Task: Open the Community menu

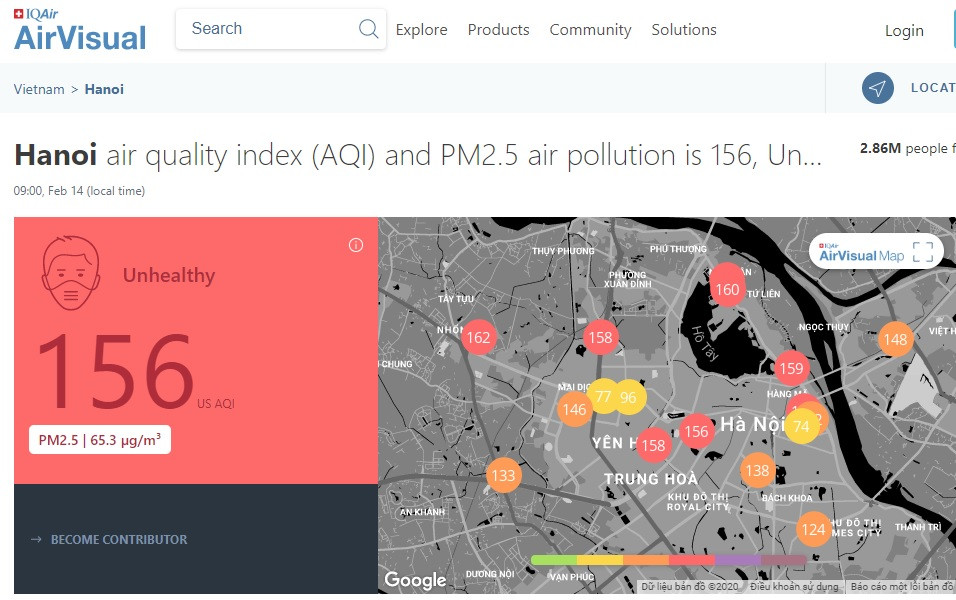Action: point(590,30)
